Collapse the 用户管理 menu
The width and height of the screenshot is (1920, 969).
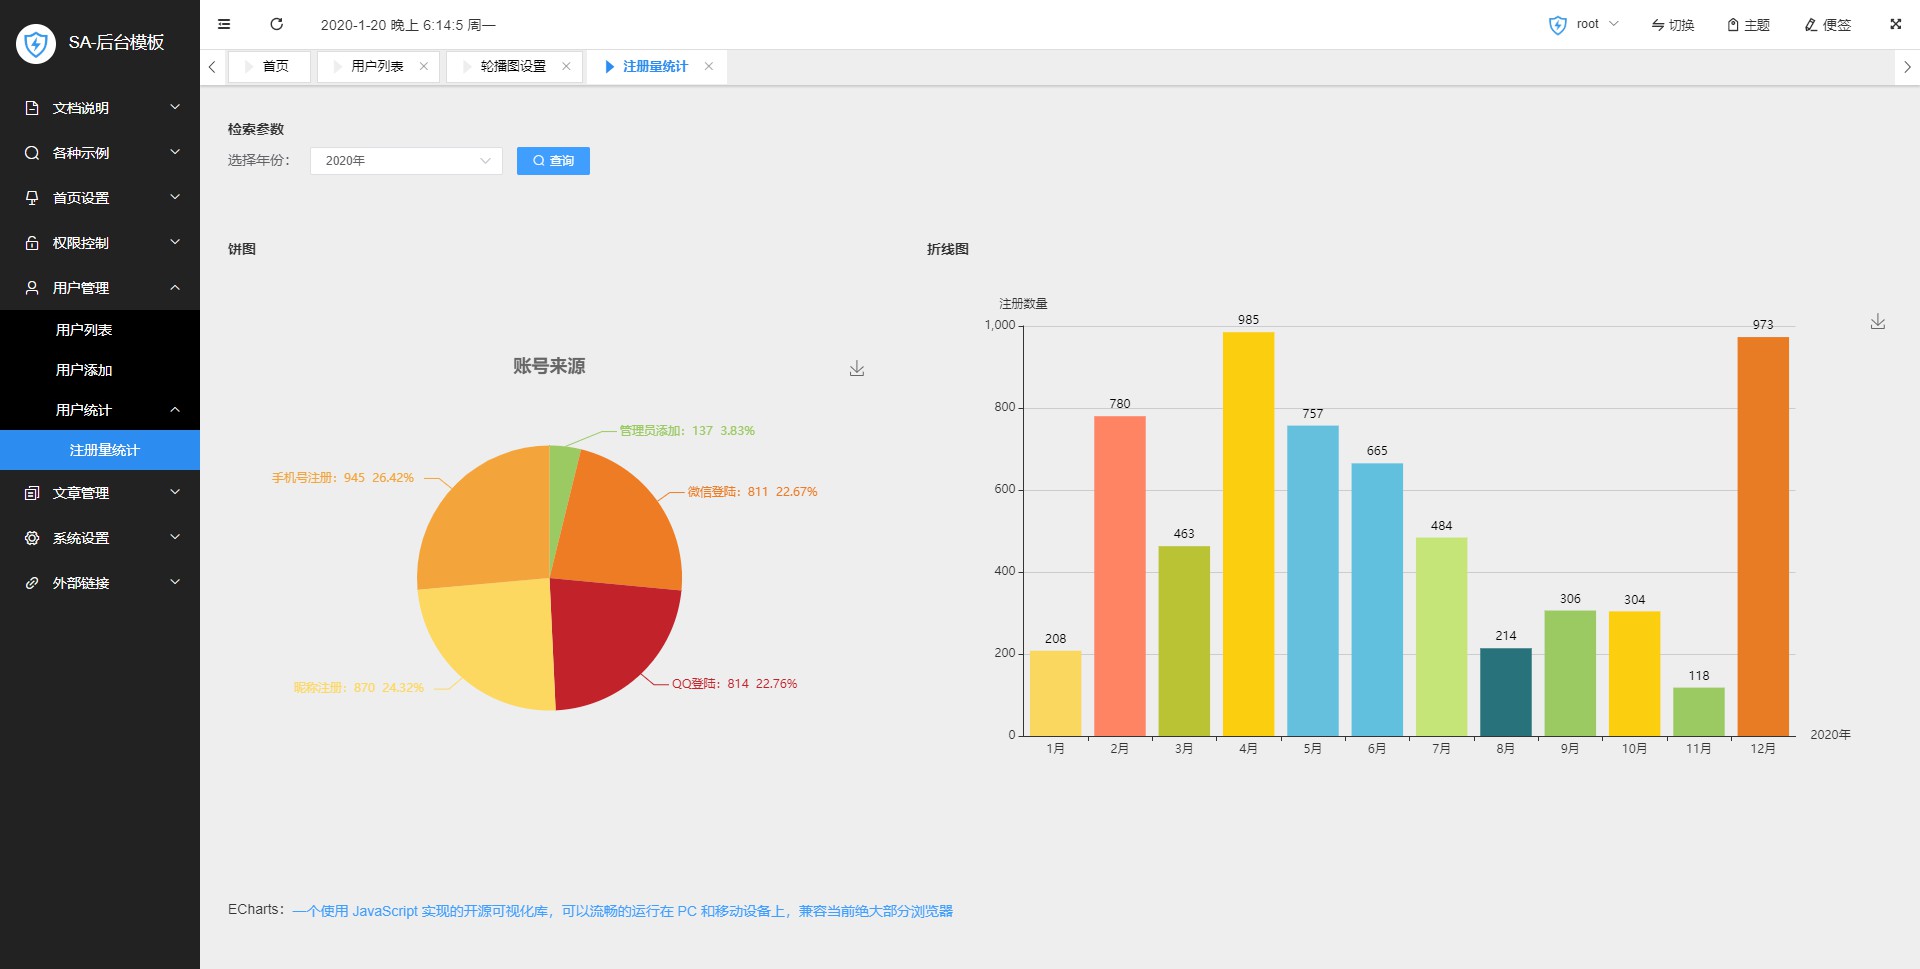click(100, 287)
